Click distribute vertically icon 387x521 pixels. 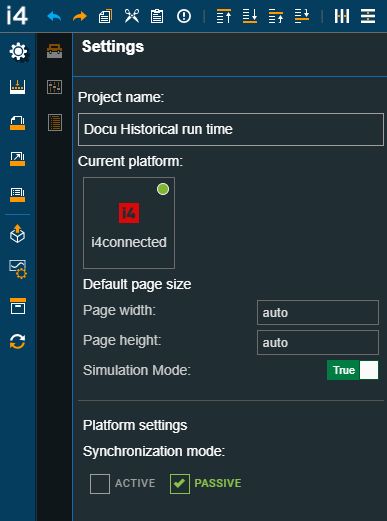click(x=368, y=16)
